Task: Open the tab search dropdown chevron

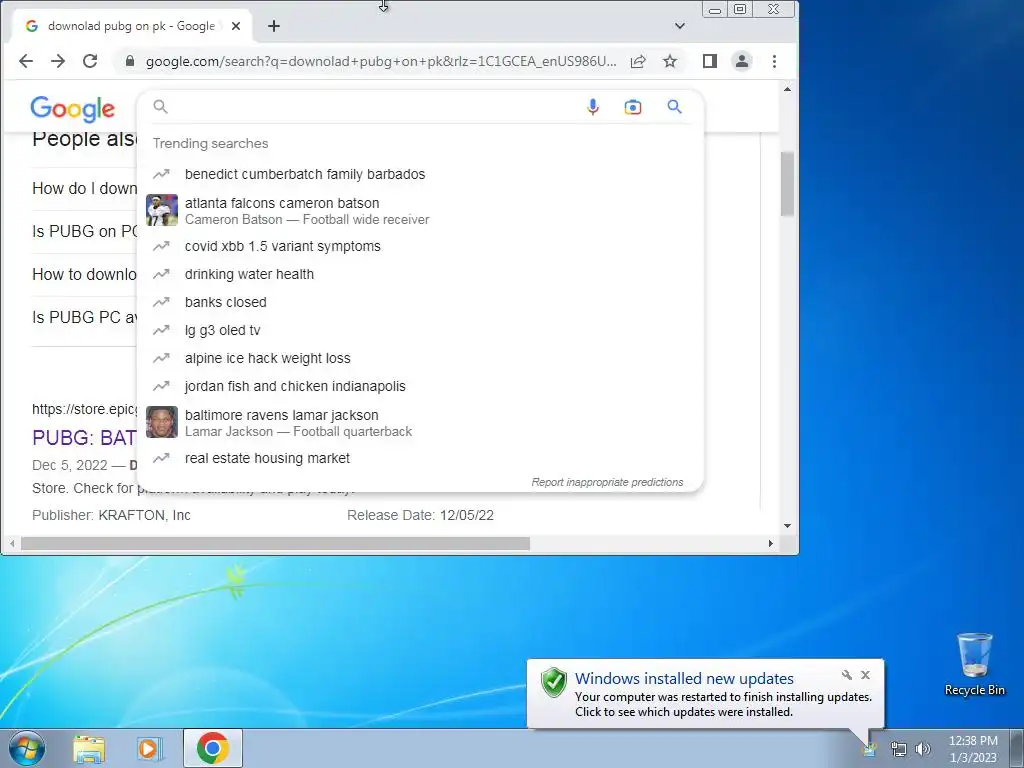Action: tap(680, 26)
